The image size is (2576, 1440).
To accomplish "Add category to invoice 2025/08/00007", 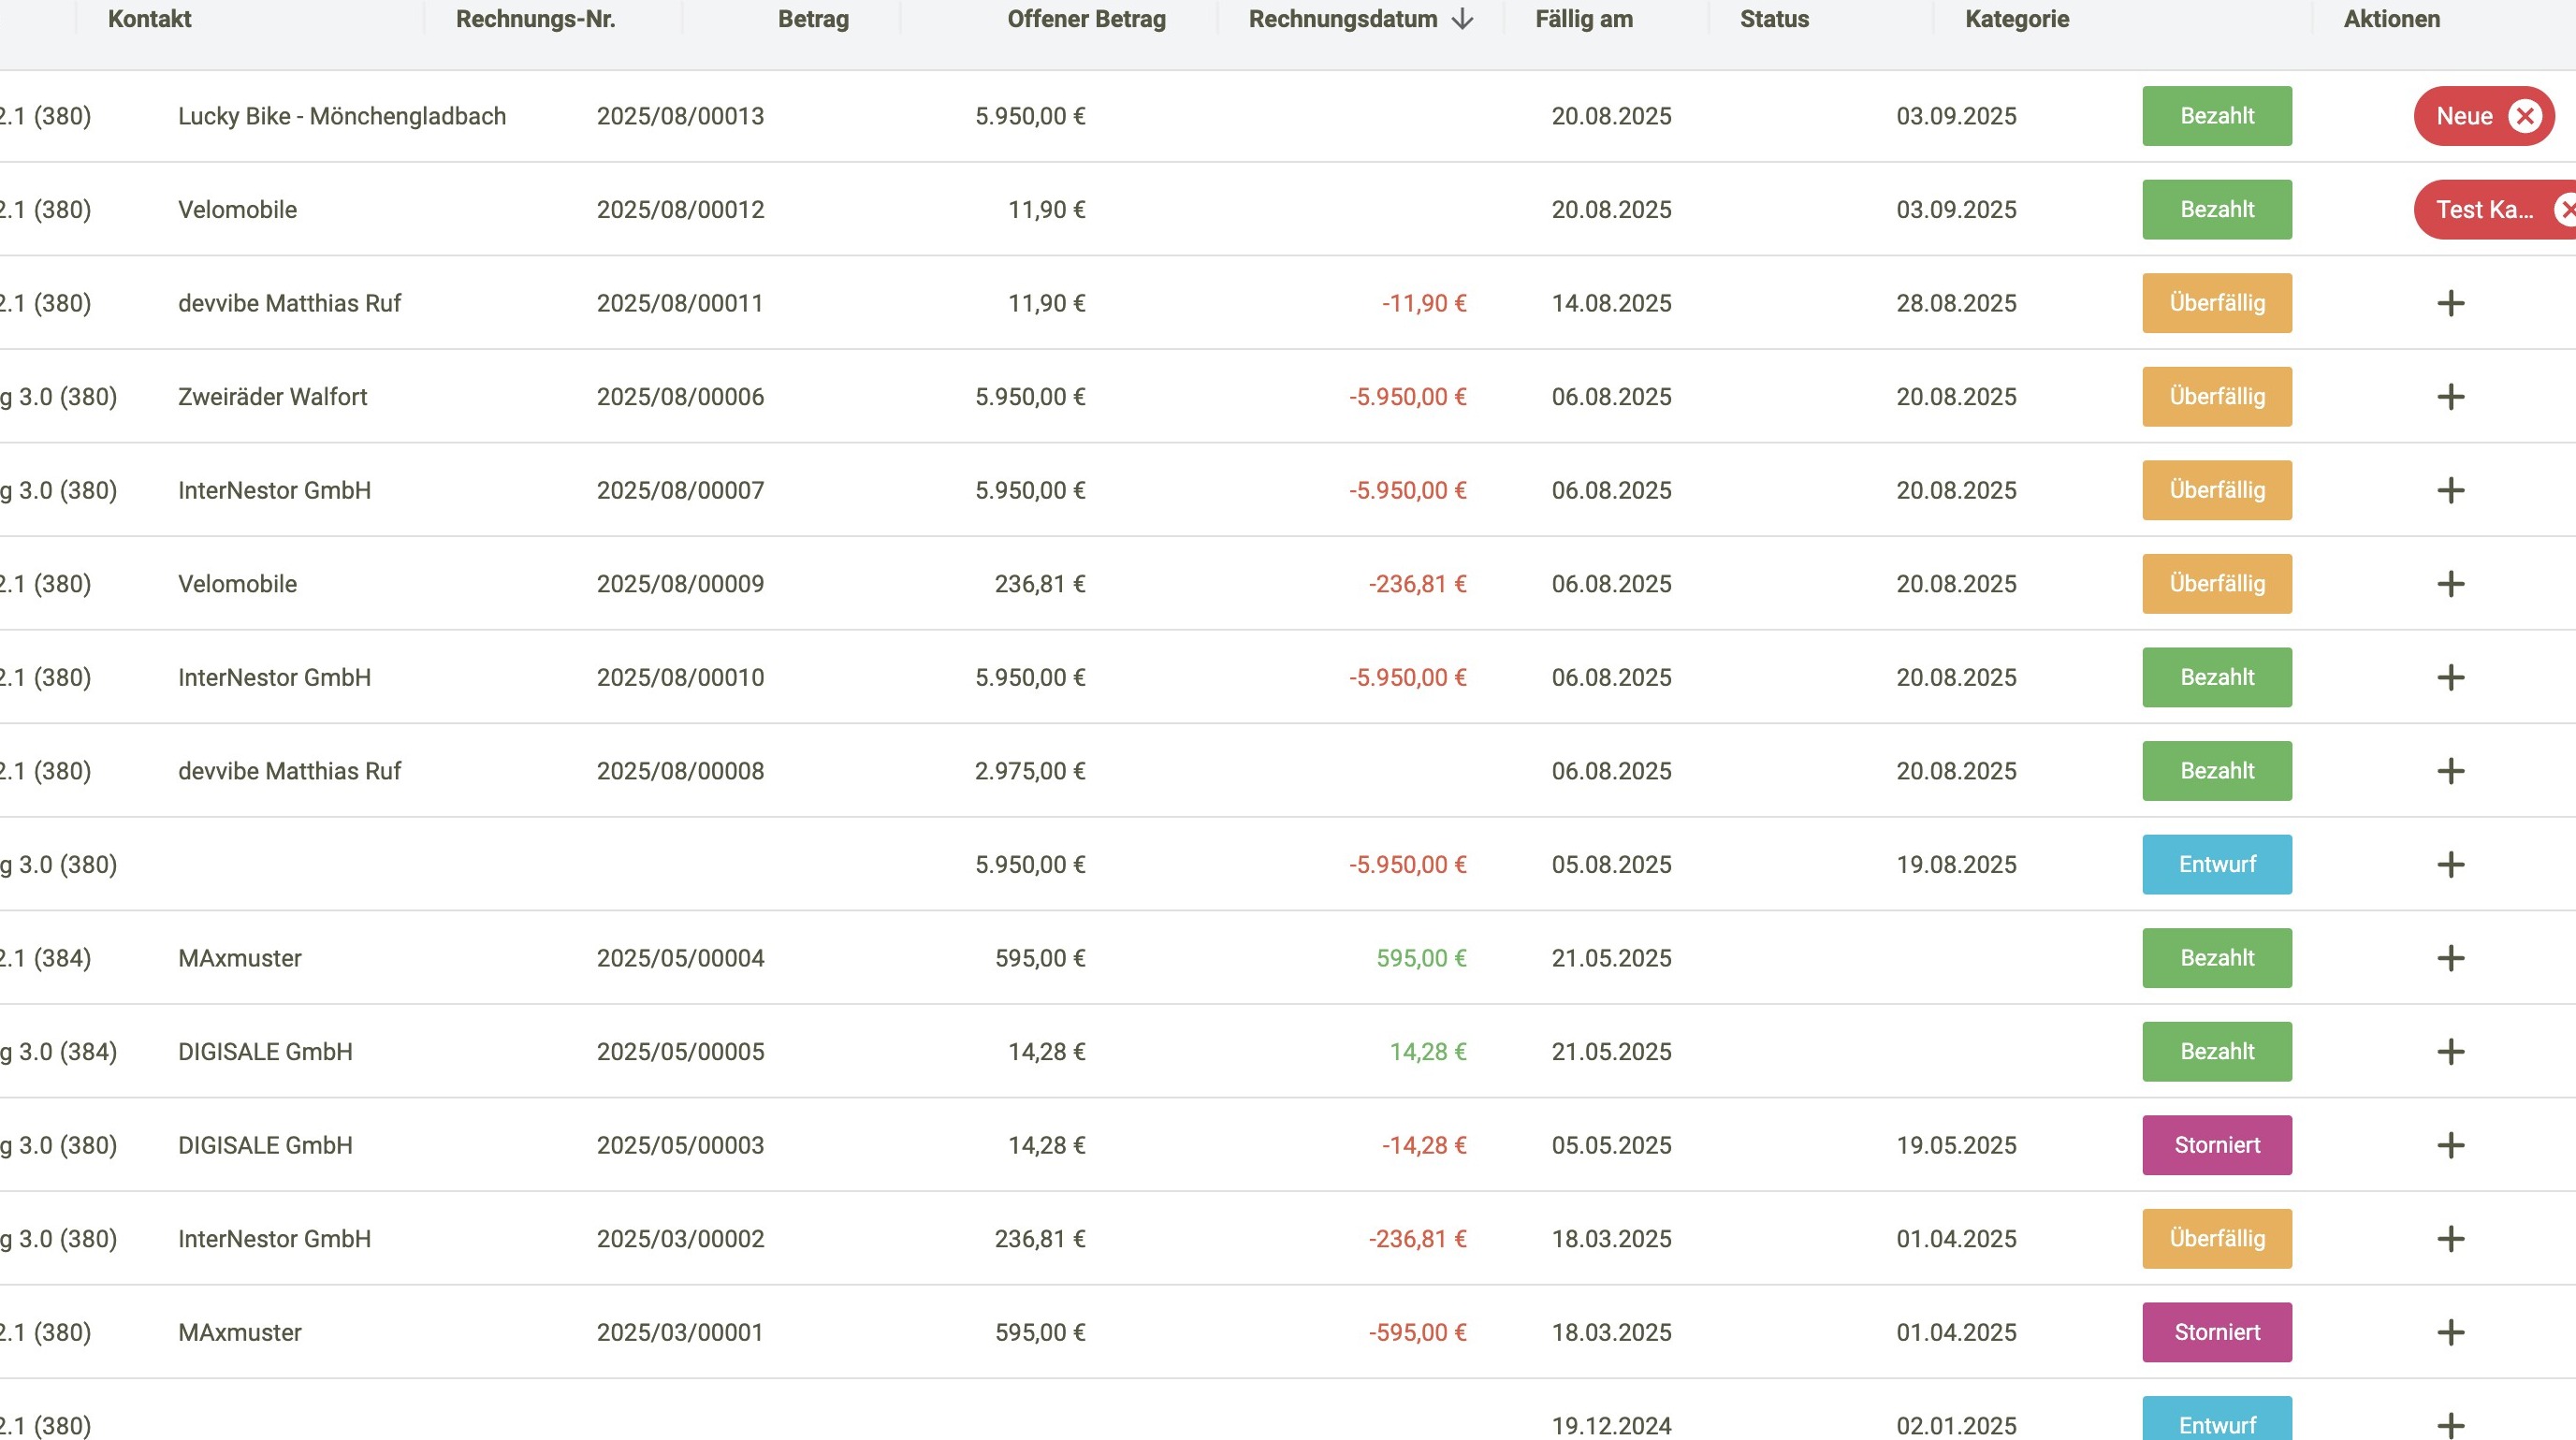I will pos(2450,490).
